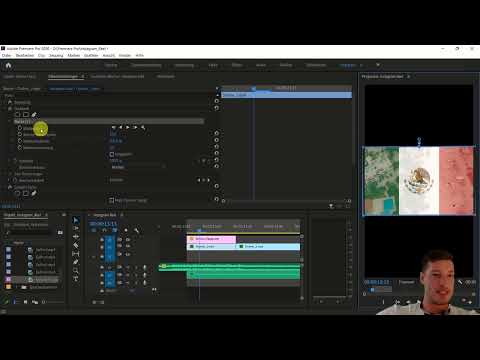The width and height of the screenshot is (480, 360).
Task: Select the Pen tool in toolbar
Action: [76, 262]
